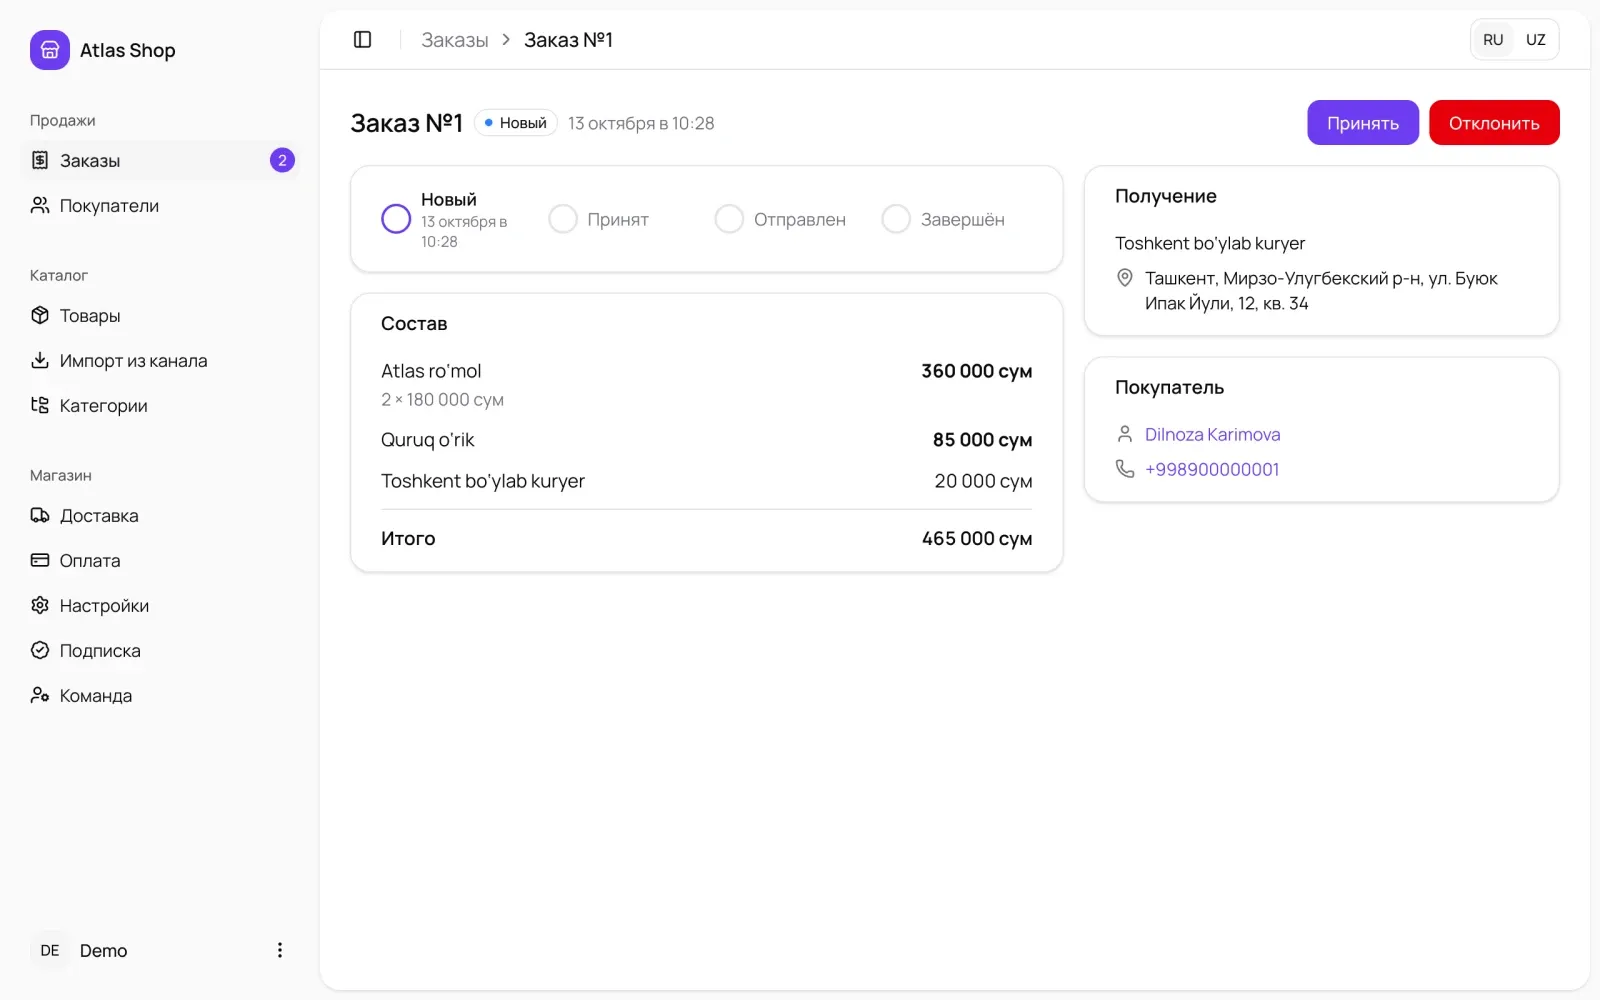Select the Новый status step circle
Image resolution: width=1600 pixels, height=1000 pixels.
pyautogui.click(x=396, y=219)
